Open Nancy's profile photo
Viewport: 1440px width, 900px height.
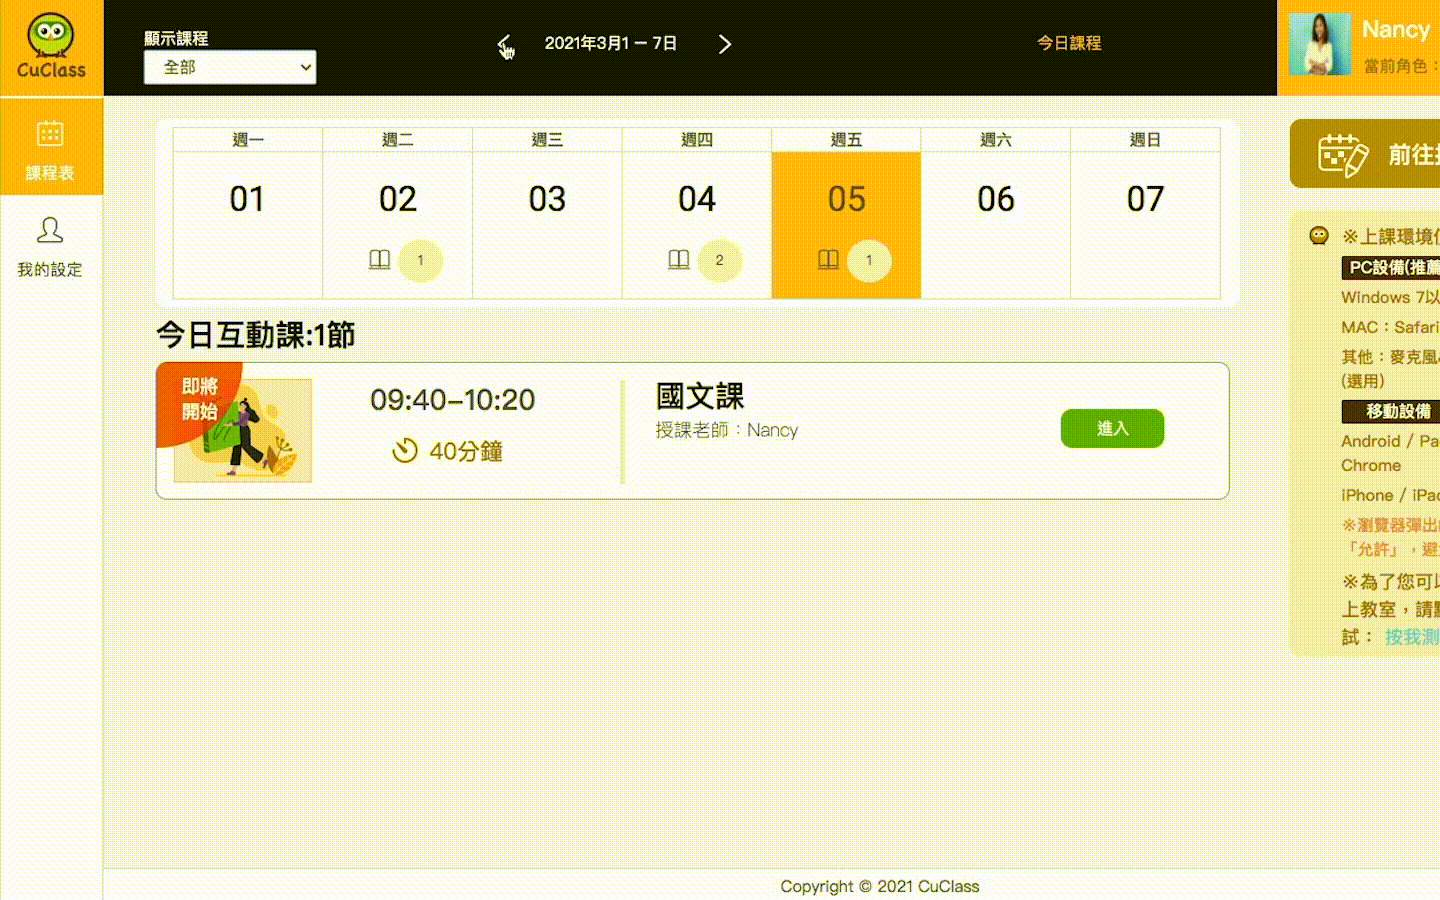pos(1319,44)
